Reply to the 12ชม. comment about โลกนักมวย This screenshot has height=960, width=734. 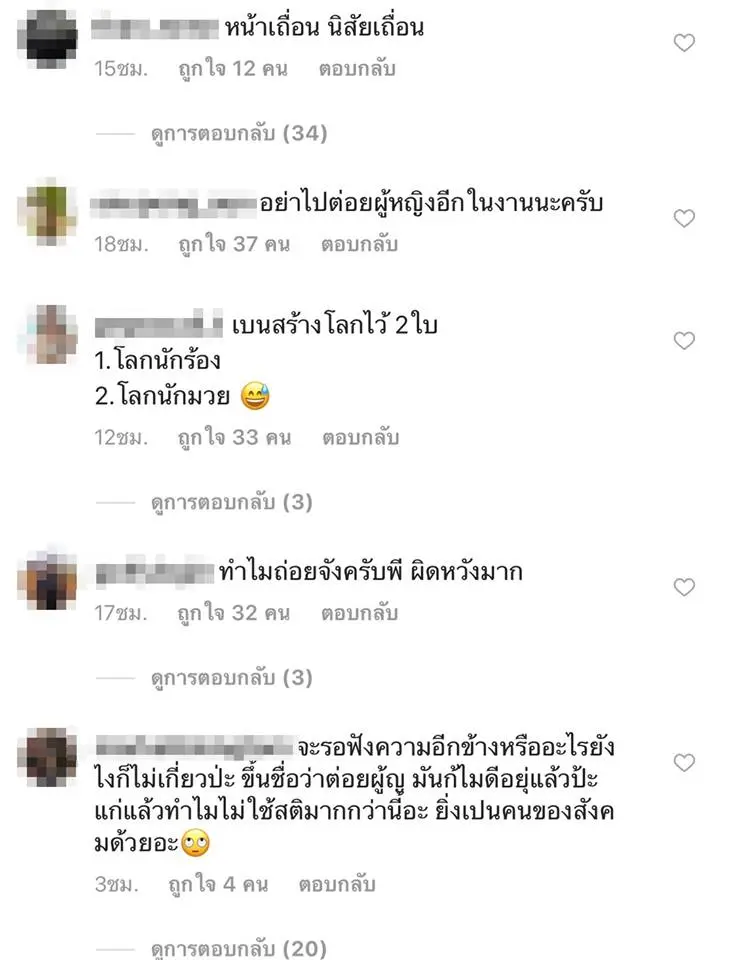[361, 437]
